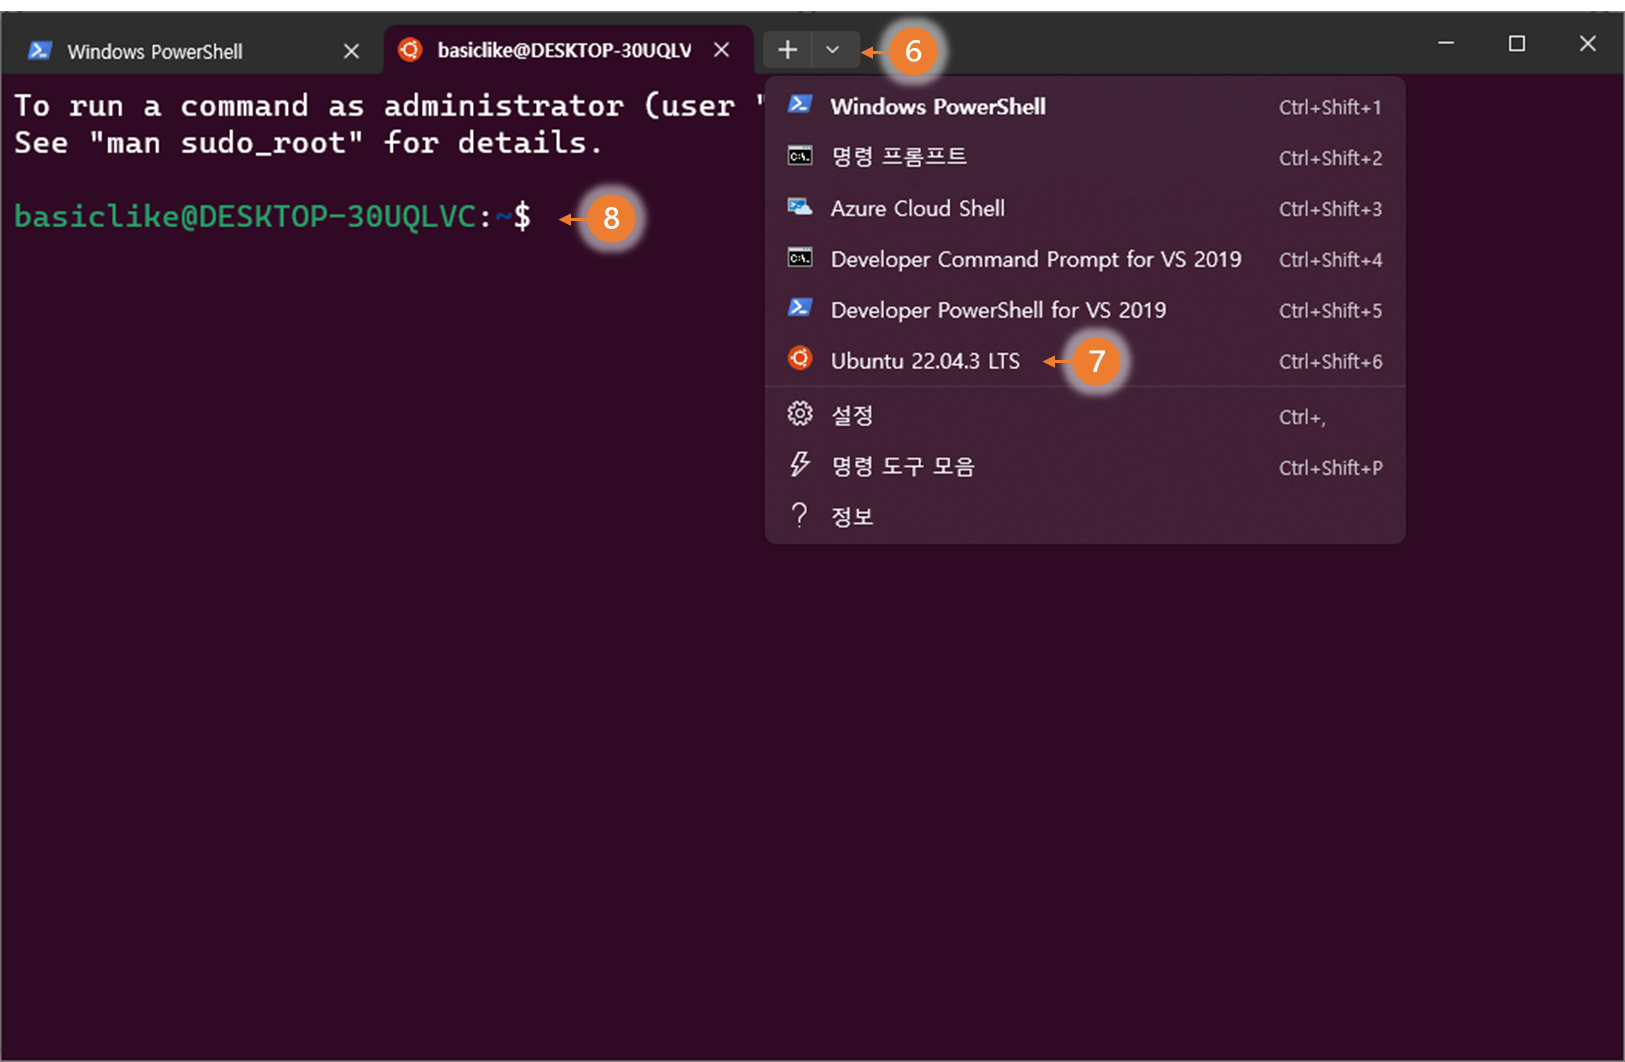1625x1062 pixels.
Task: Click the Ctrl+Shift+3 shortcut label
Action: point(1331,209)
